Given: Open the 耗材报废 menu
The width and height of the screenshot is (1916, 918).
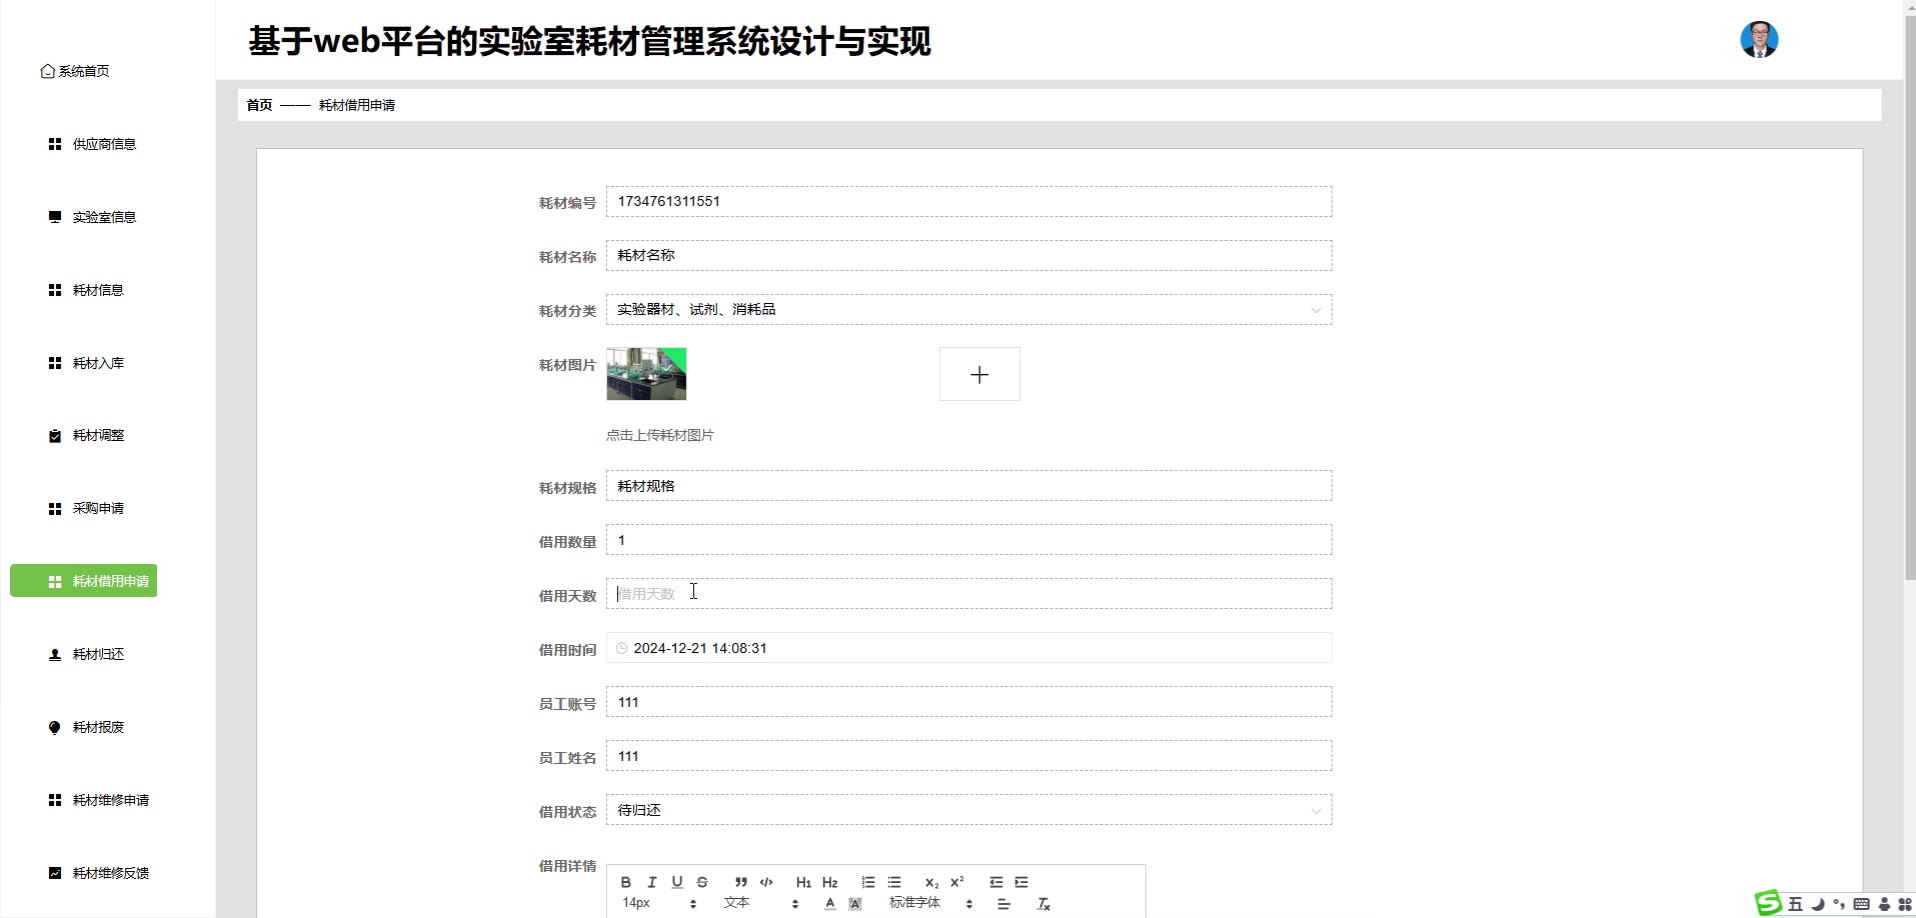Looking at the screenshot, I should pos(86,727).
